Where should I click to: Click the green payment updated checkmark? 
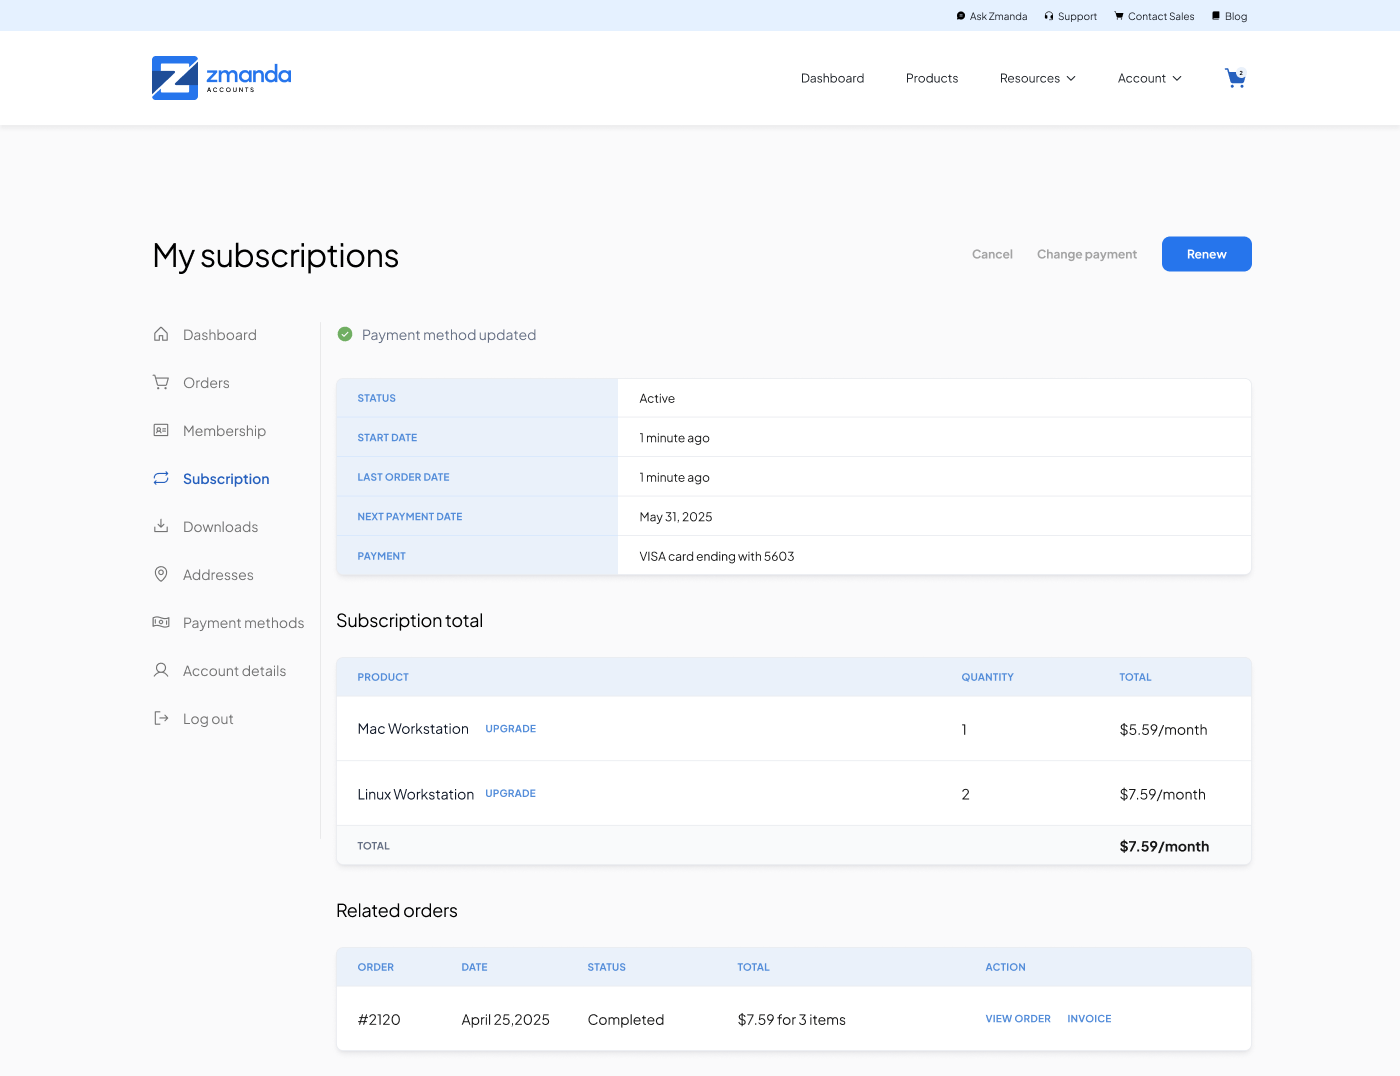[345, 334]
